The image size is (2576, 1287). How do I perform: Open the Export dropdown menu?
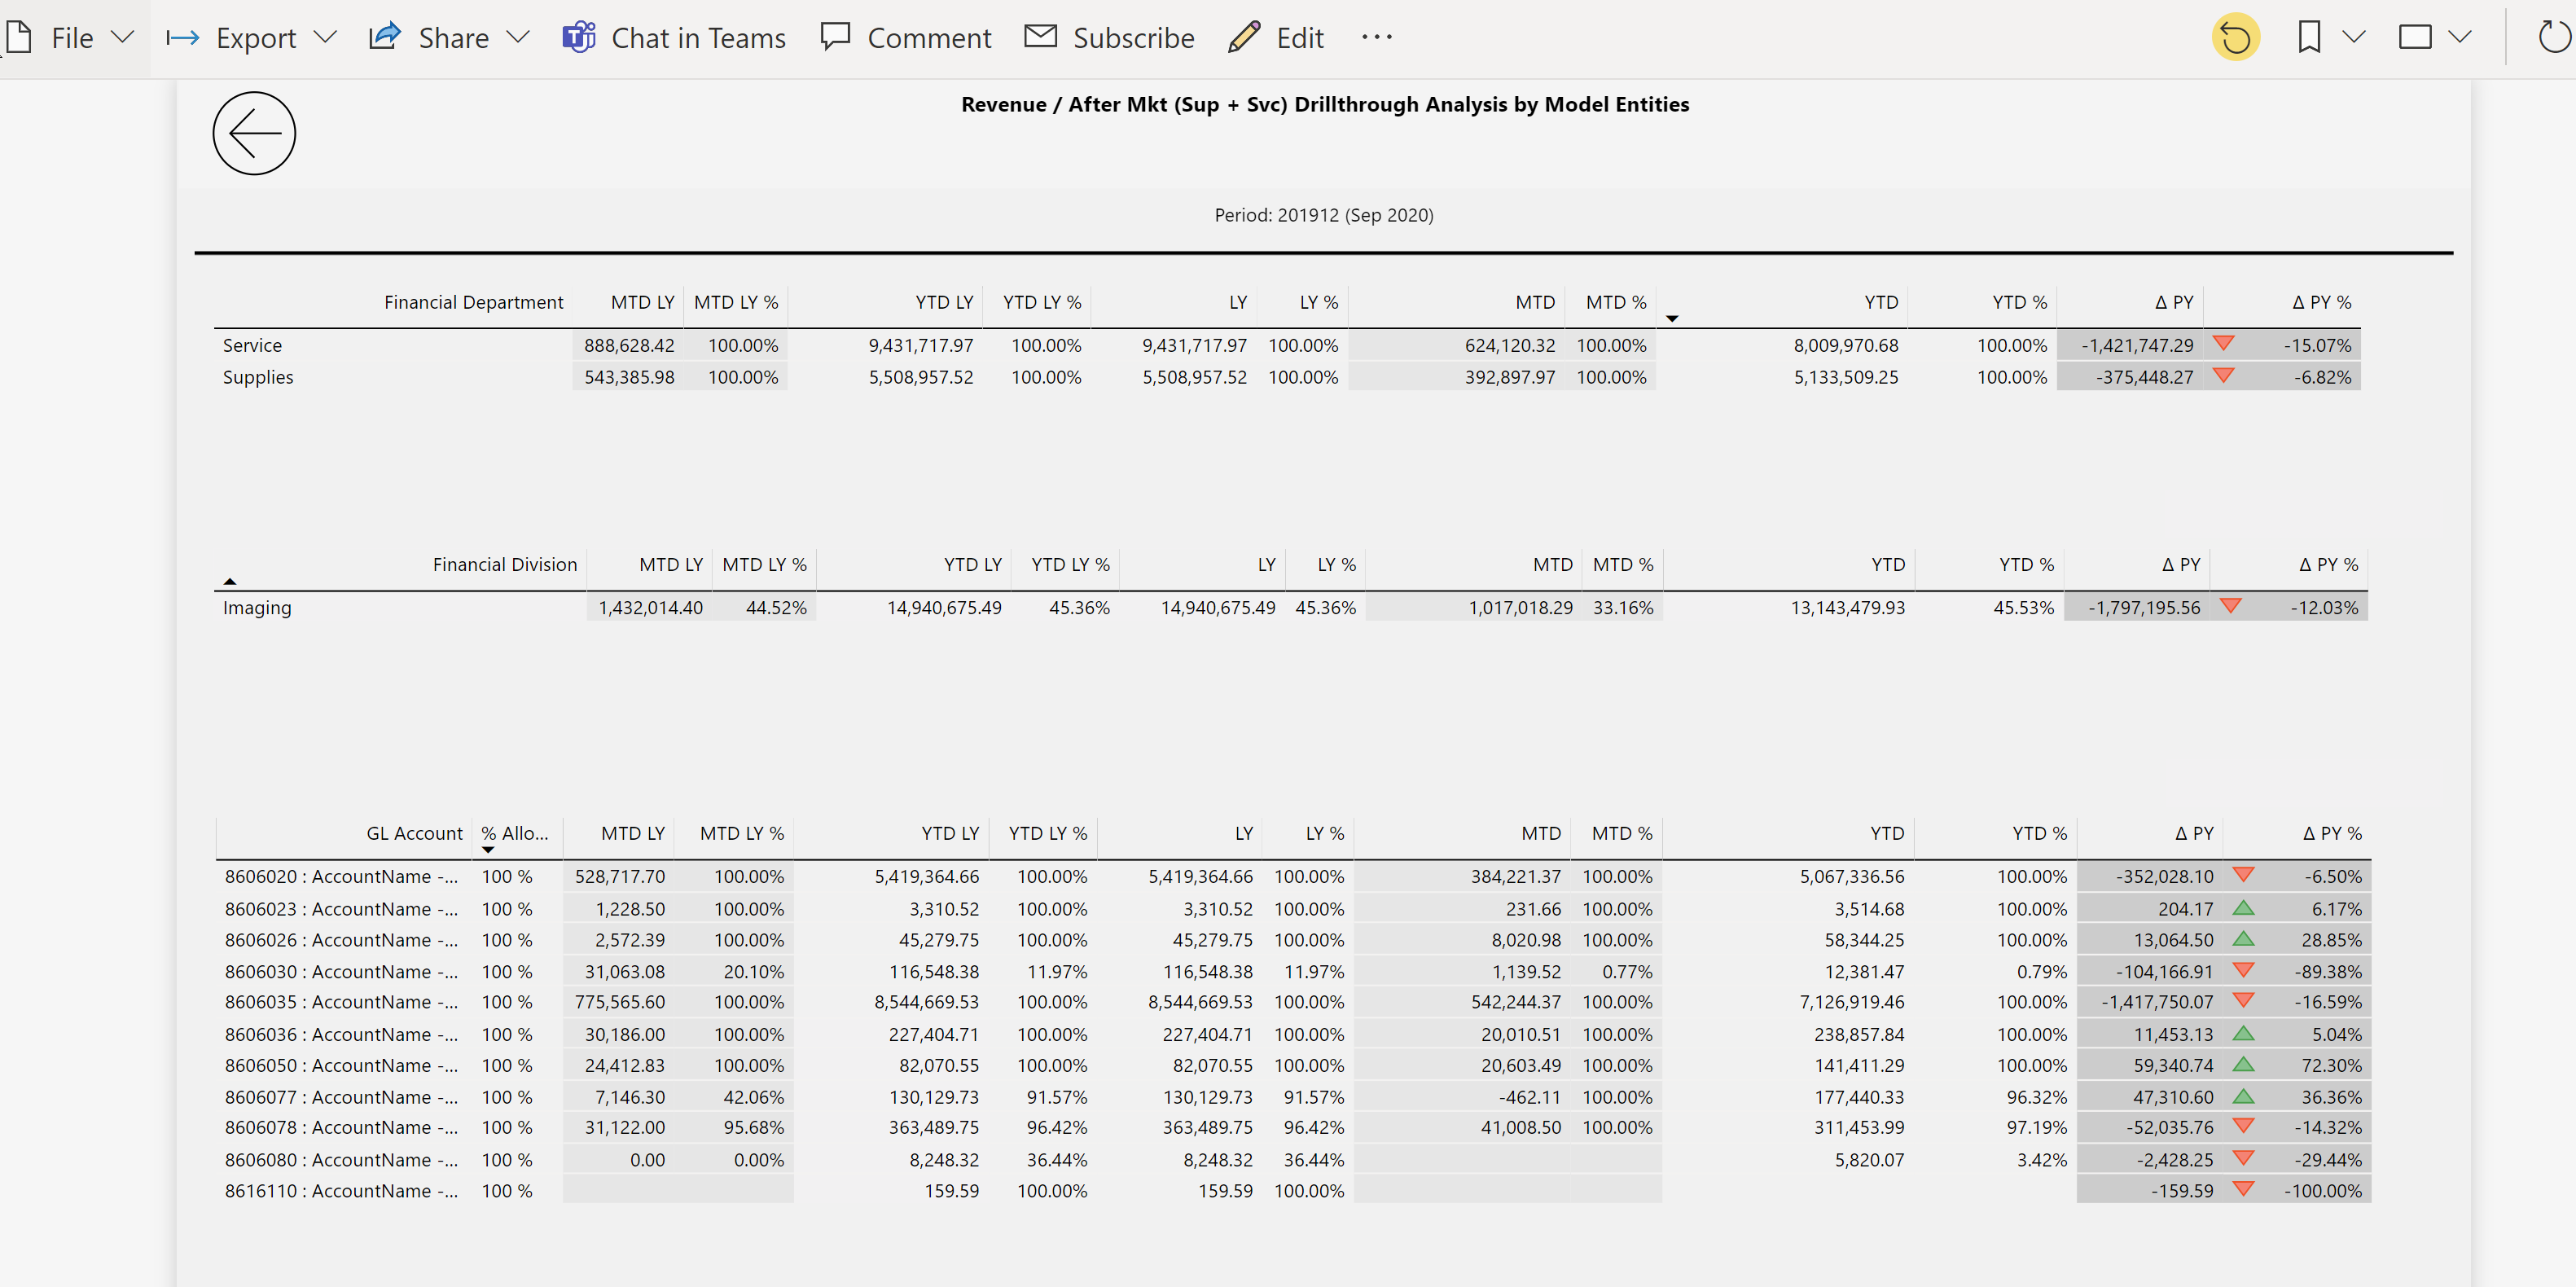252,38
